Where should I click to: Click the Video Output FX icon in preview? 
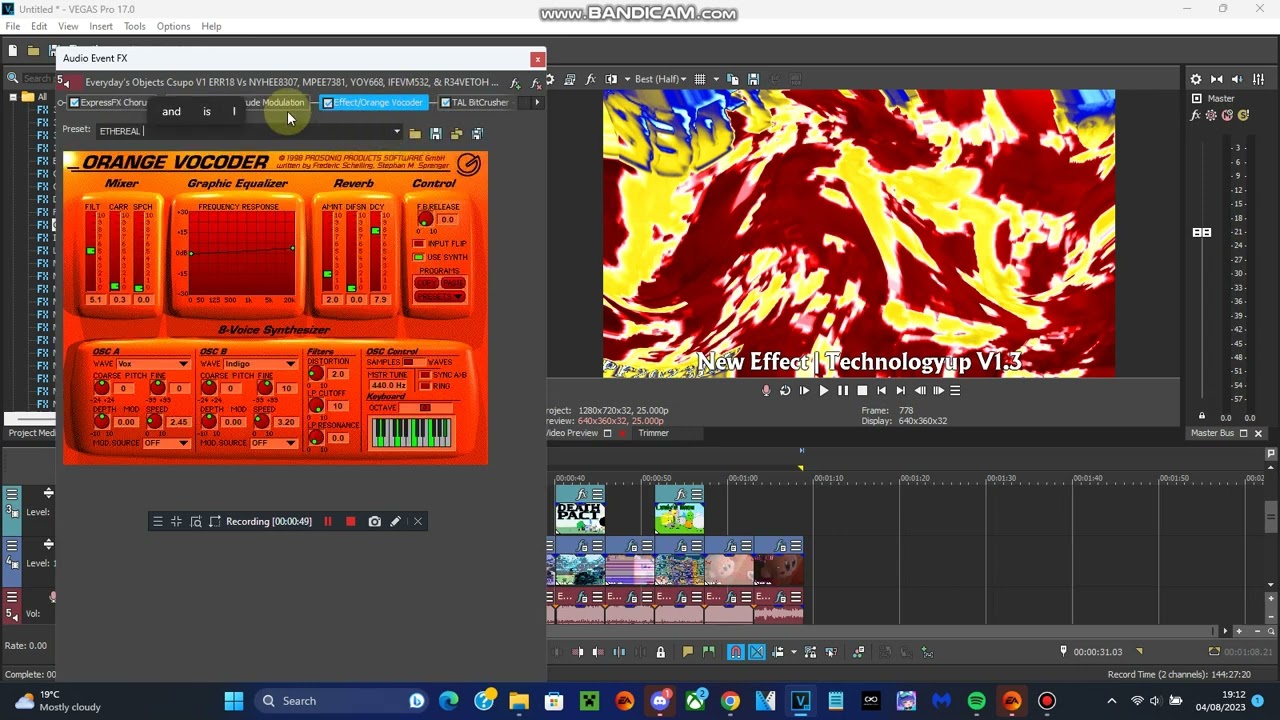pyautogui.click(x=591, y=79)
